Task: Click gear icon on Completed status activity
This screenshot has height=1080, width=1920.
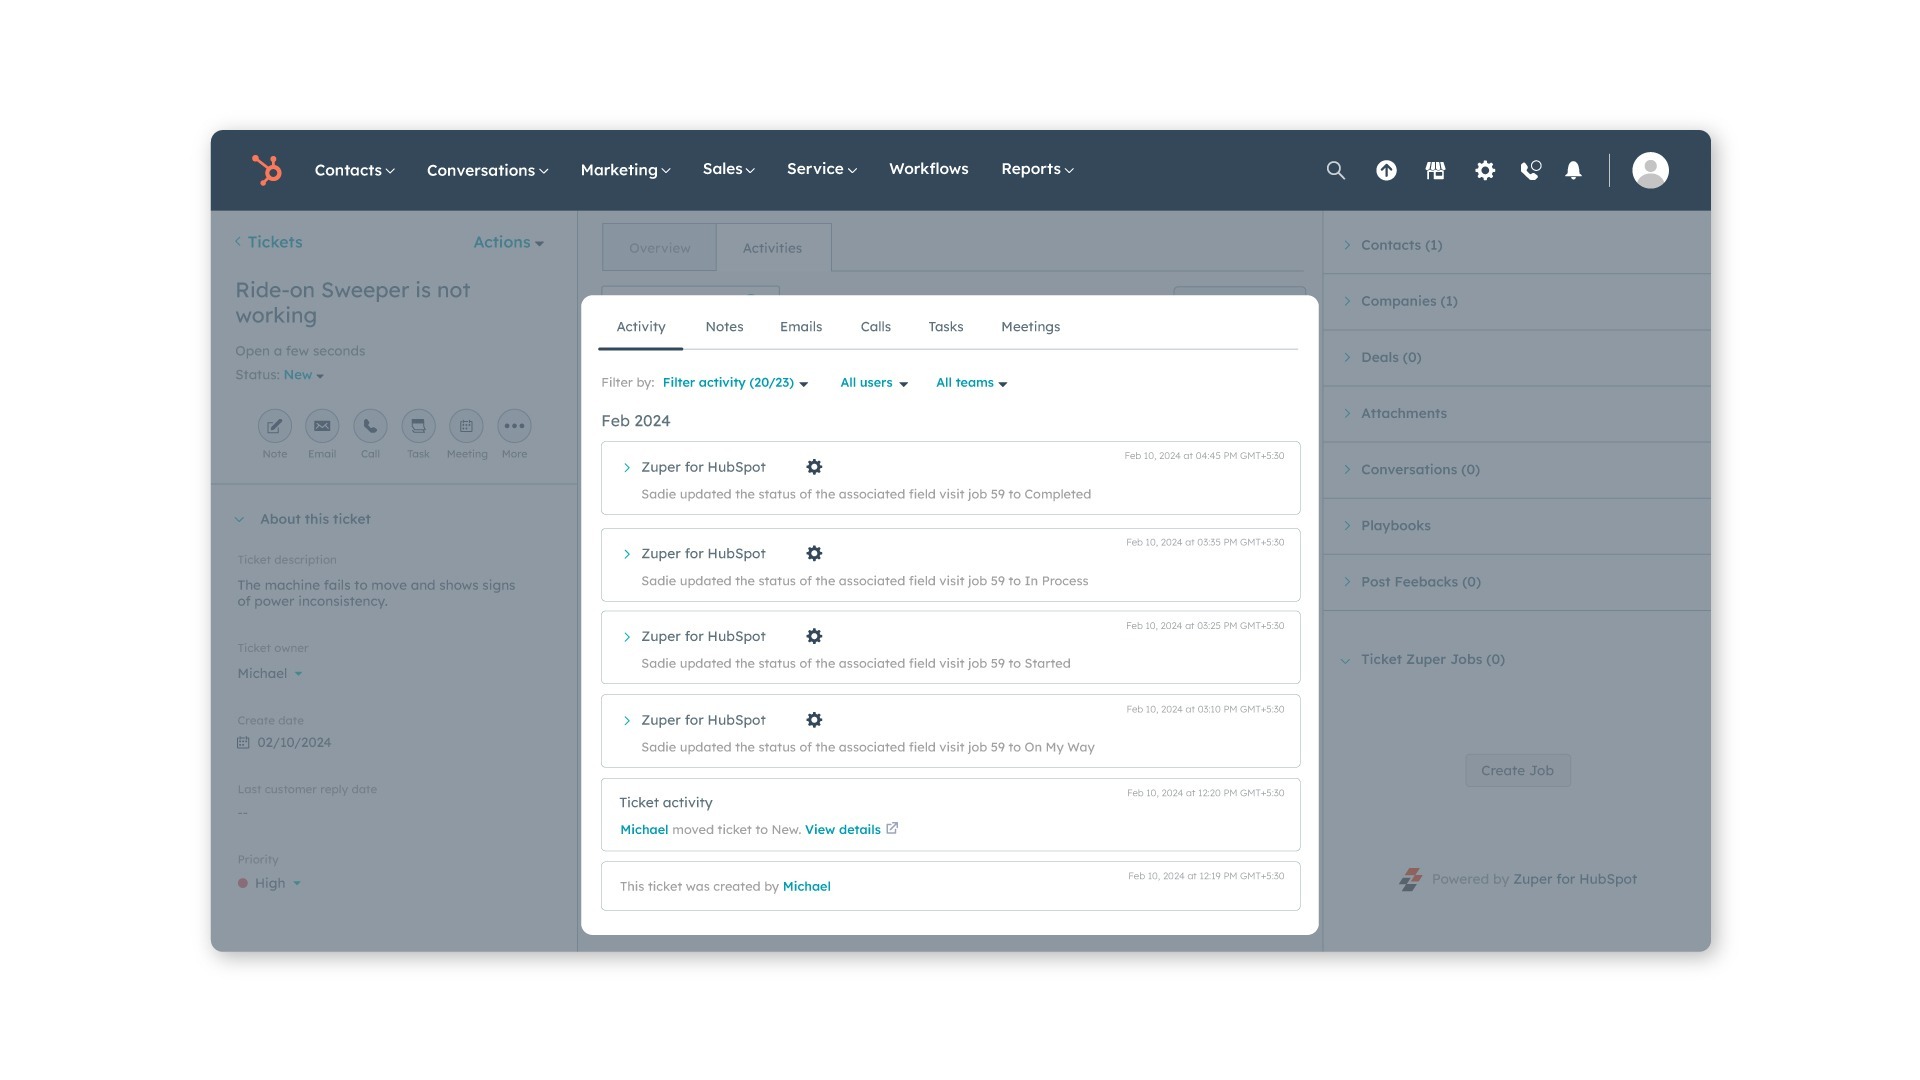Action: click(x=814, y=467)
